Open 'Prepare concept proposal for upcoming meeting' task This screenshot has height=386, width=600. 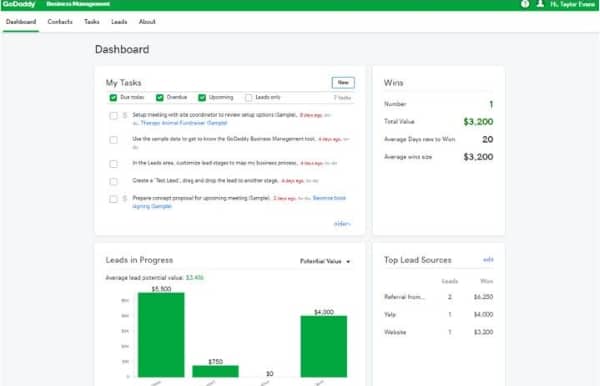pyautogui.click(x=201, y=198)
